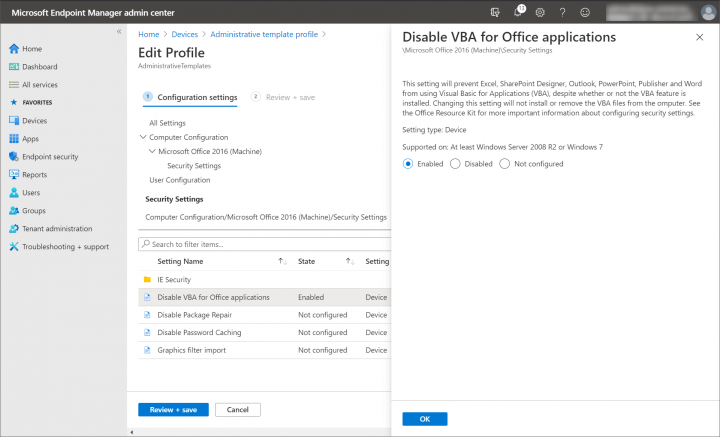Open Tenant administration in sidebar
Image resolution: width=720 pixels, height=437 pixels.
57,229
